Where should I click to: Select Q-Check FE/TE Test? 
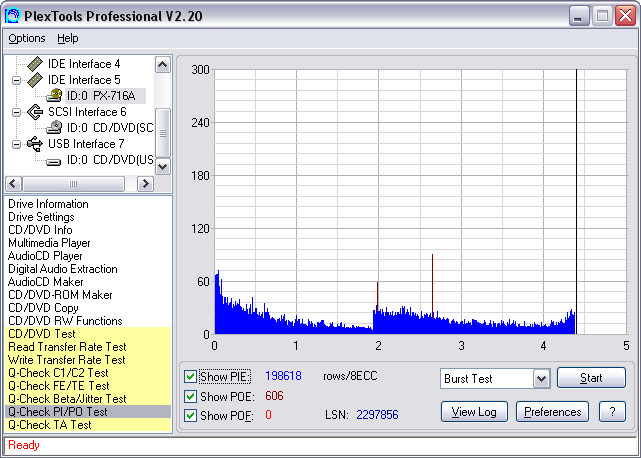89,386
